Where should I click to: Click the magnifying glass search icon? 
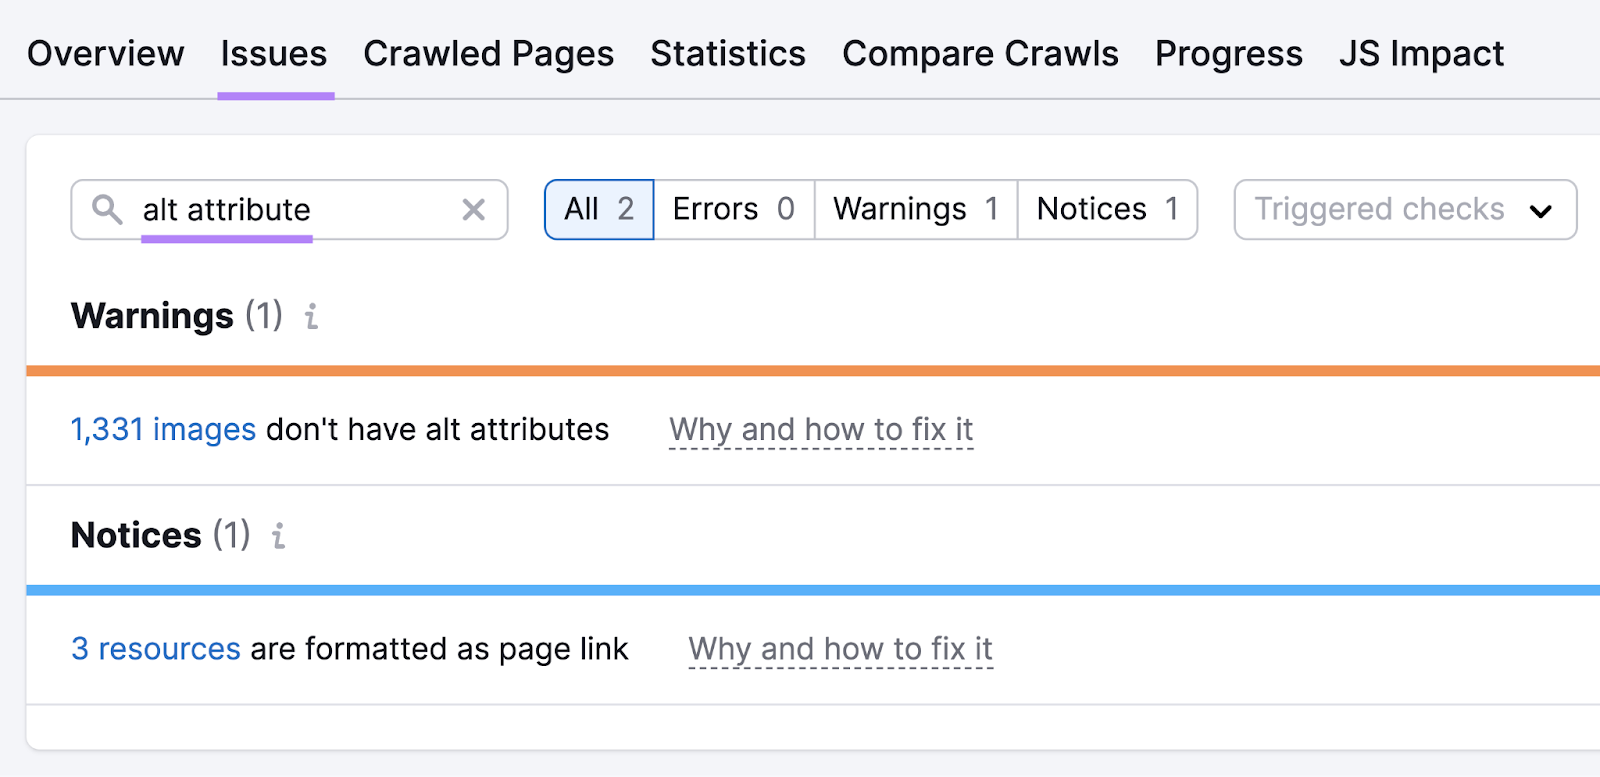(x=108, y=209)
